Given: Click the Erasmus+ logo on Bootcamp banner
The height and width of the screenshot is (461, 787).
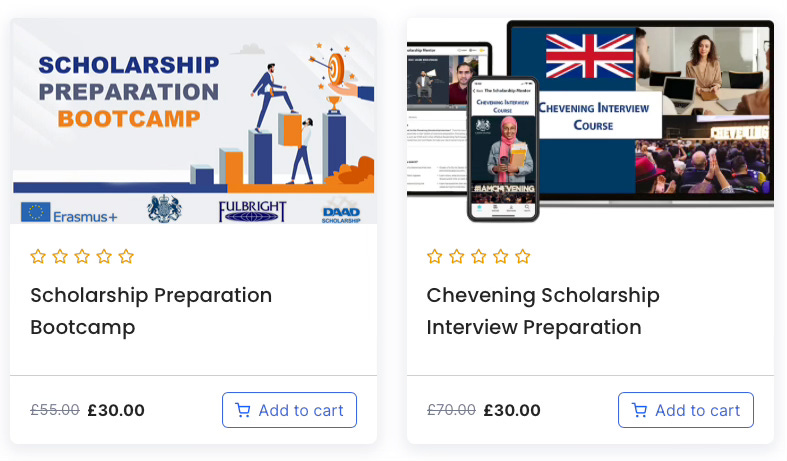Looking at the screenshot, I should [x=69, y=213].
